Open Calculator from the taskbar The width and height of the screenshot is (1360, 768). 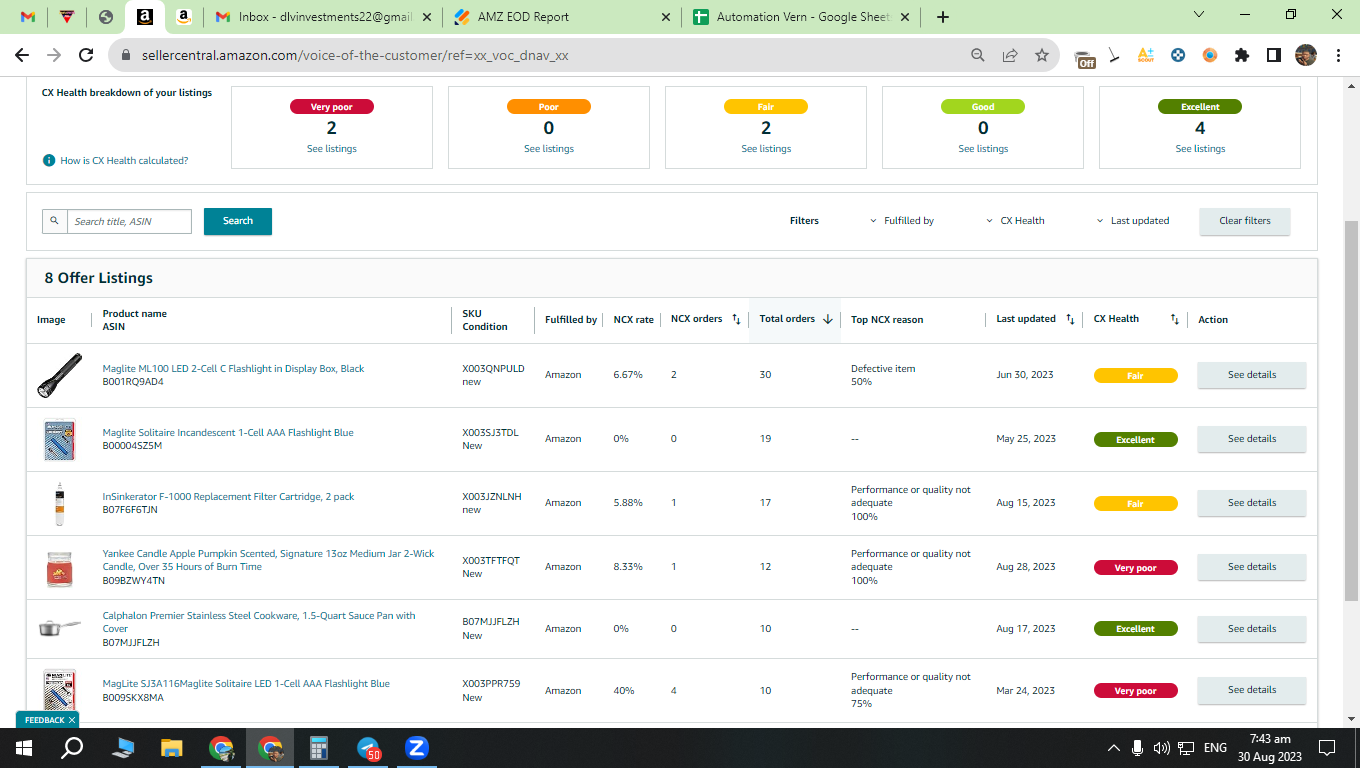(320, 747)
